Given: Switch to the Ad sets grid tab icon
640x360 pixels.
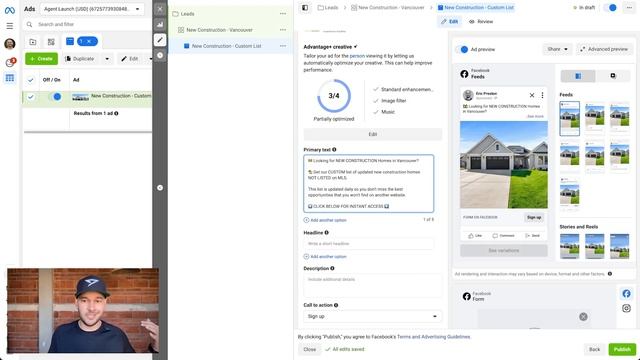Looking at the screenshot, I should click(51, 42).
